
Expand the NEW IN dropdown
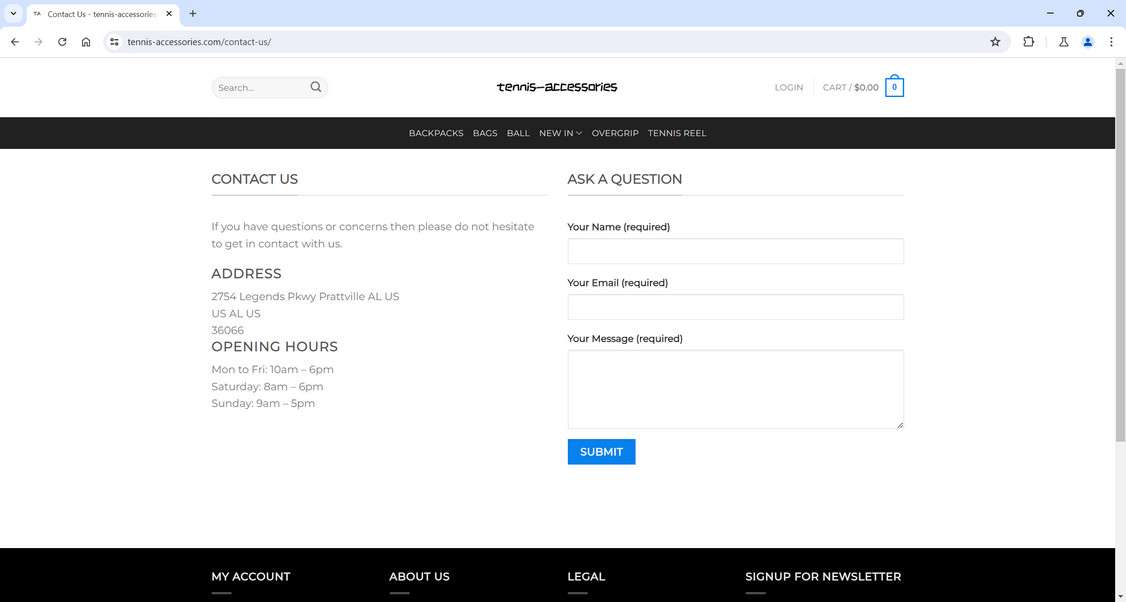coord(559,133)
